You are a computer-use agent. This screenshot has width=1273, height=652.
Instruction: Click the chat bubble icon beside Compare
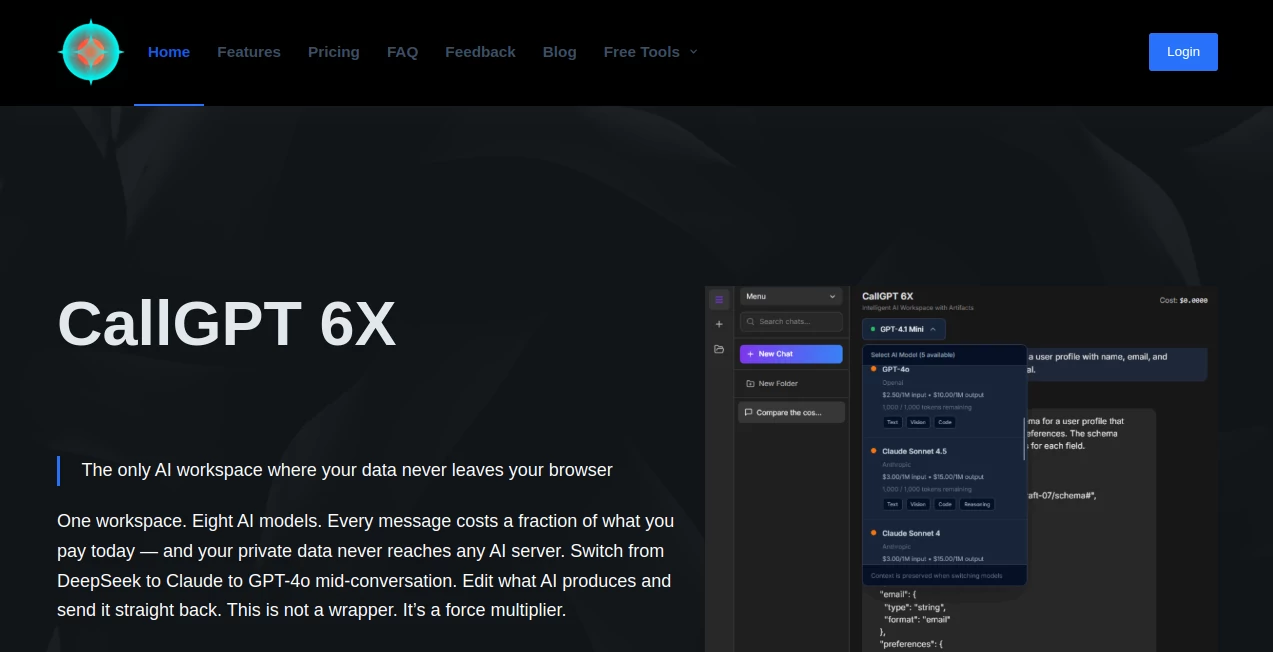[748, 412]
